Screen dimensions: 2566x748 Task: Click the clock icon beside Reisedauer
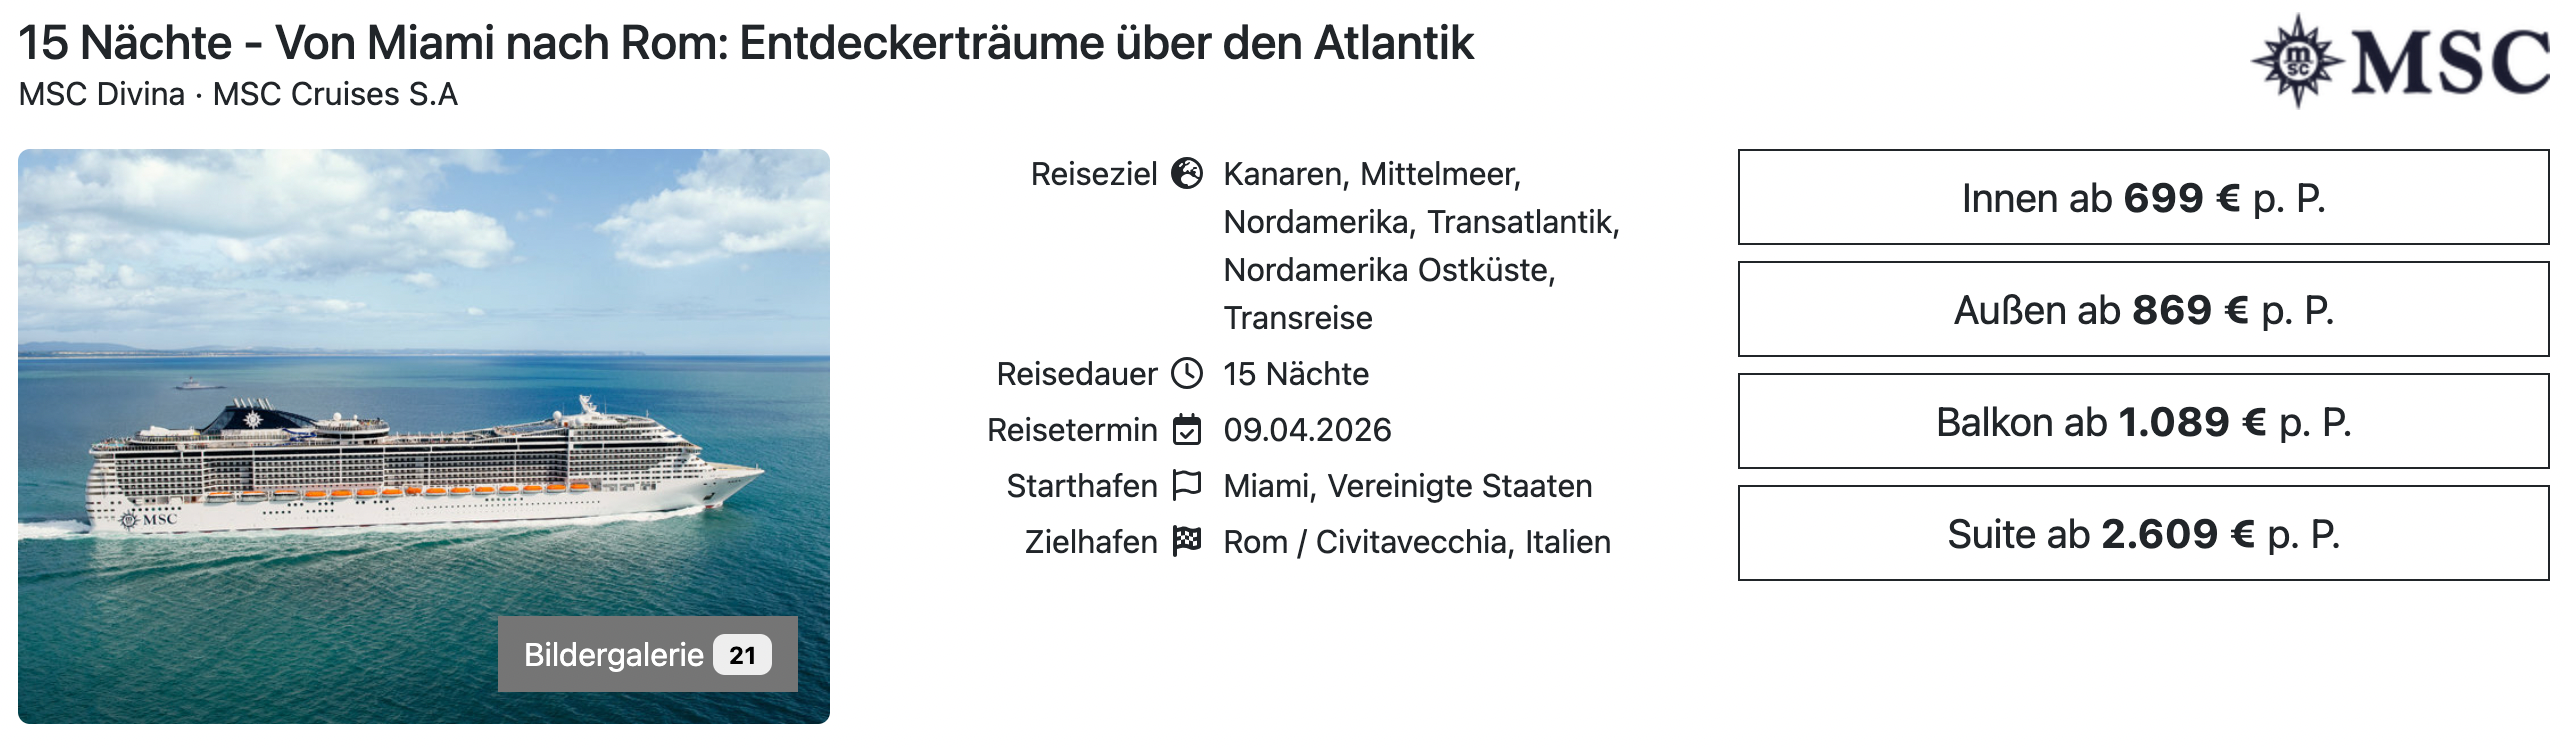[1187, 374]
